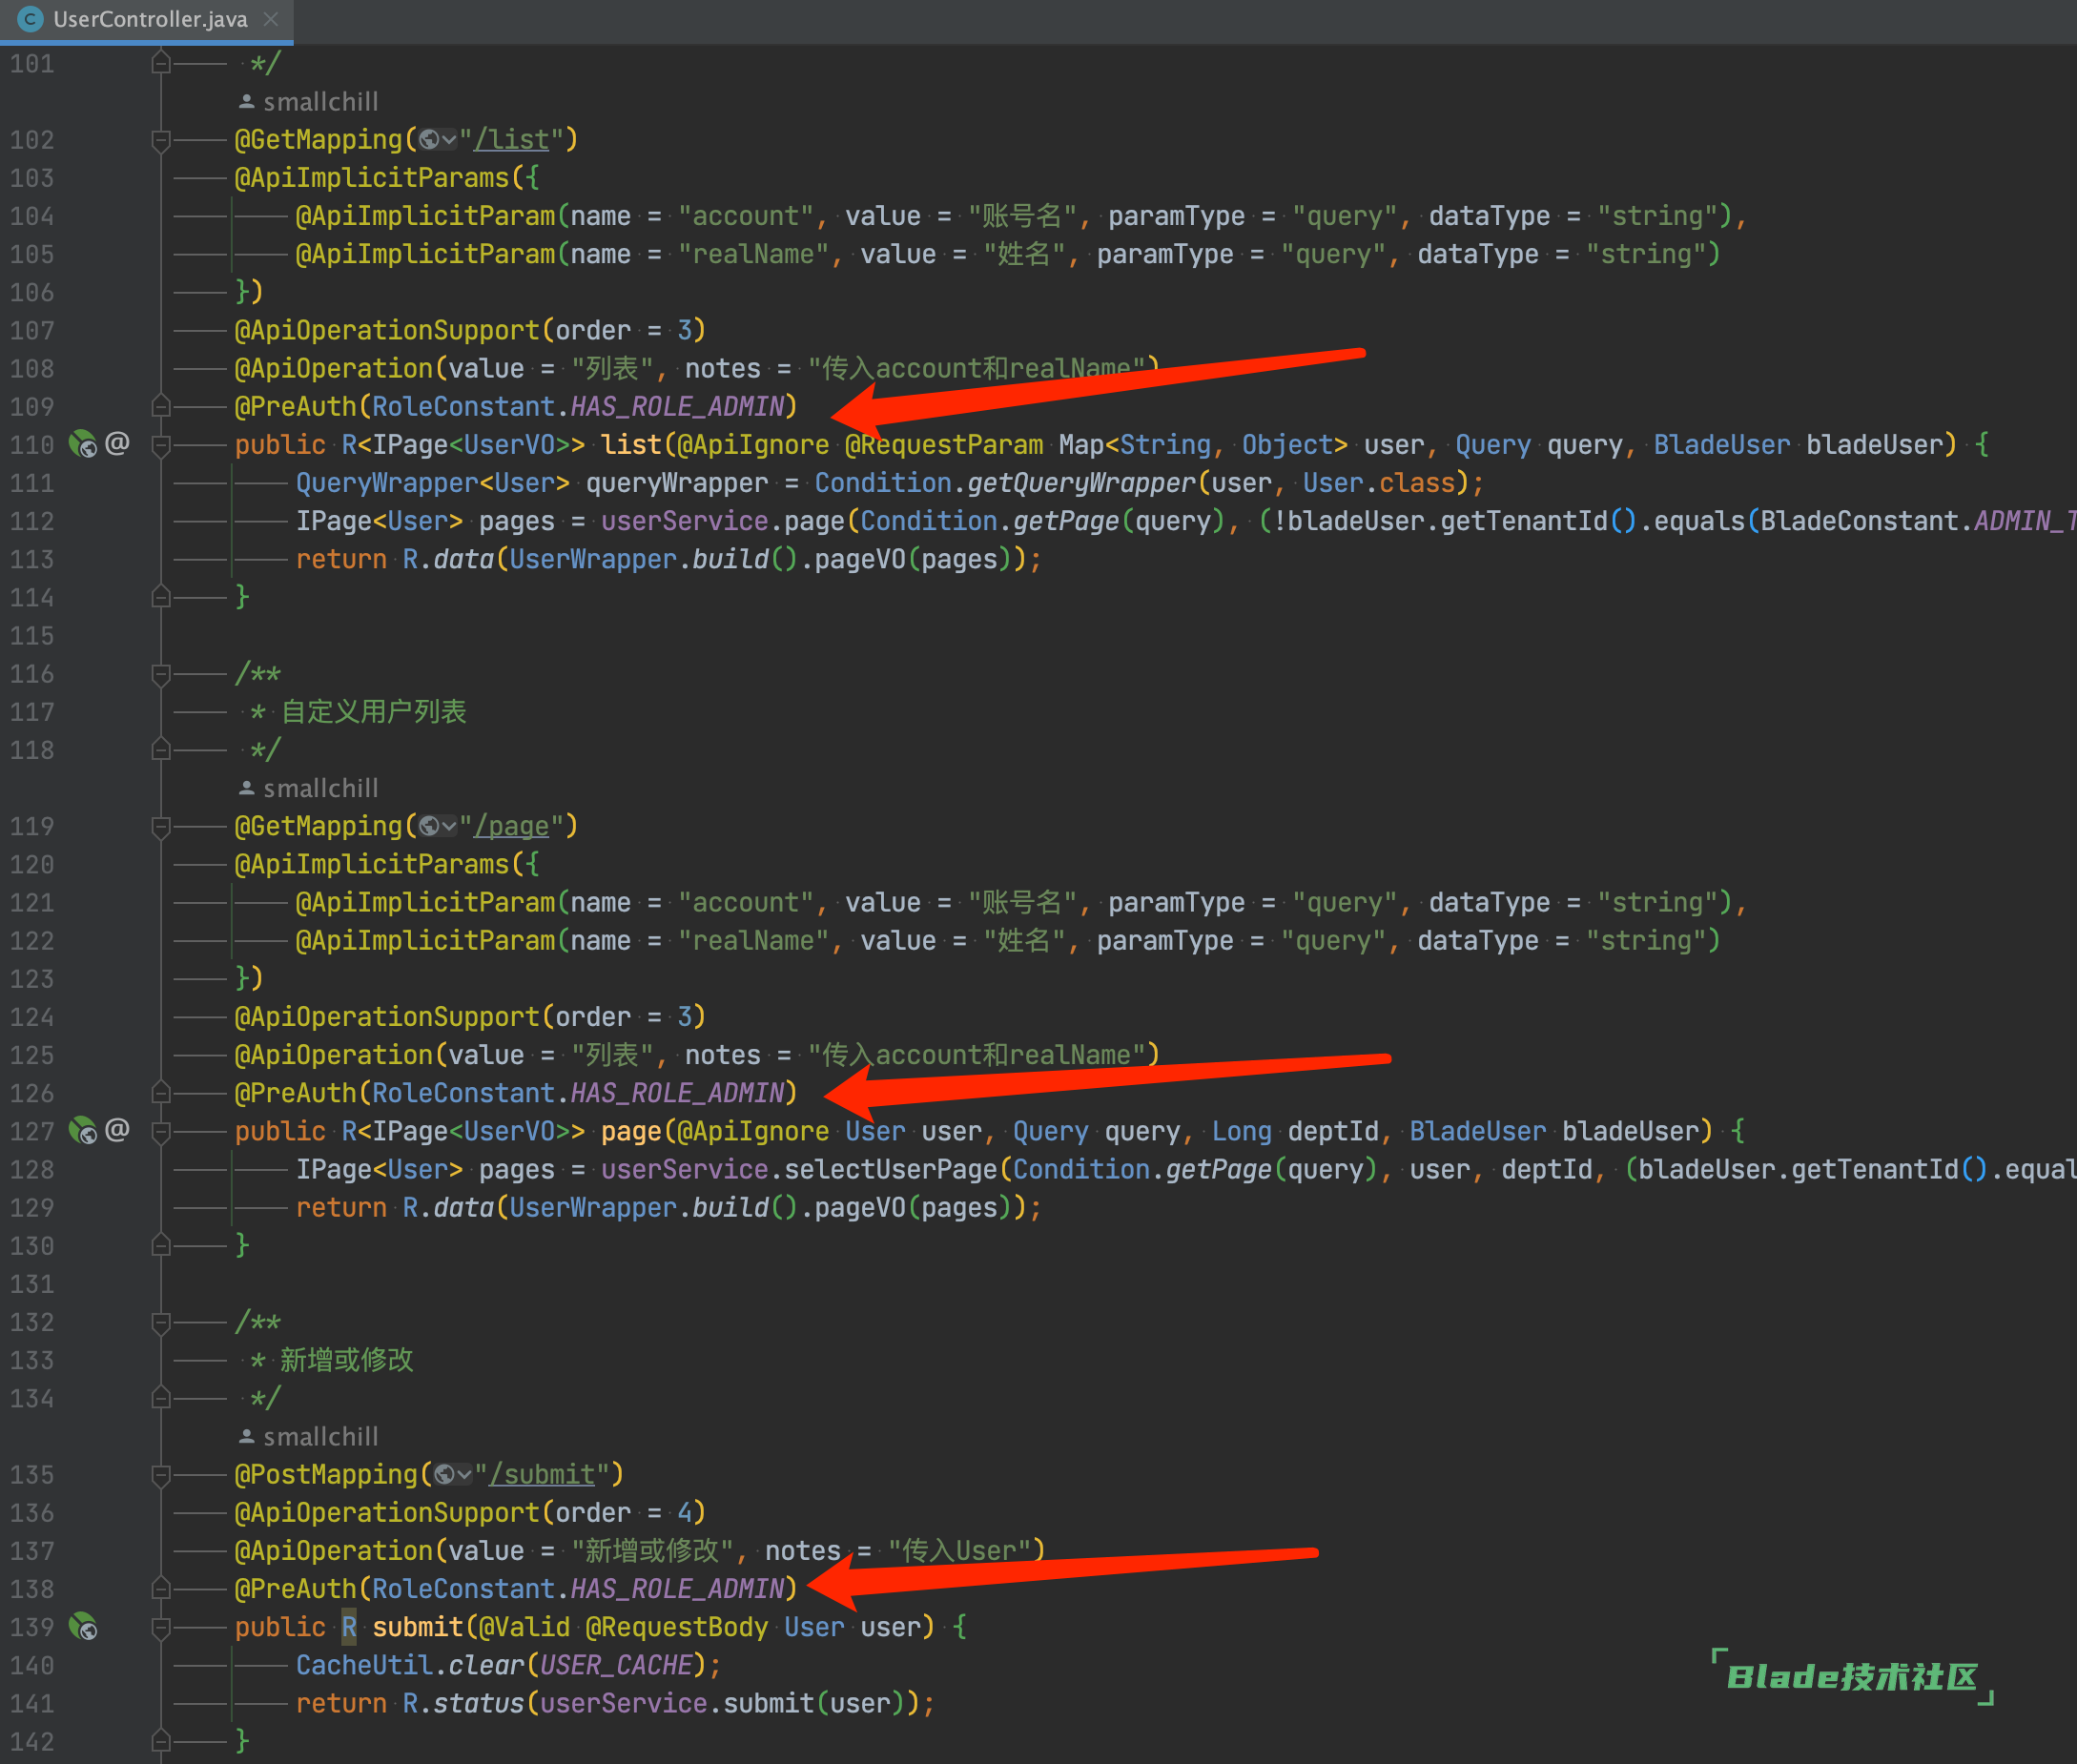Click @RequestBody on line 139
The width and height of the screenshot is (2077, 1764).
tap(676, 1627)
